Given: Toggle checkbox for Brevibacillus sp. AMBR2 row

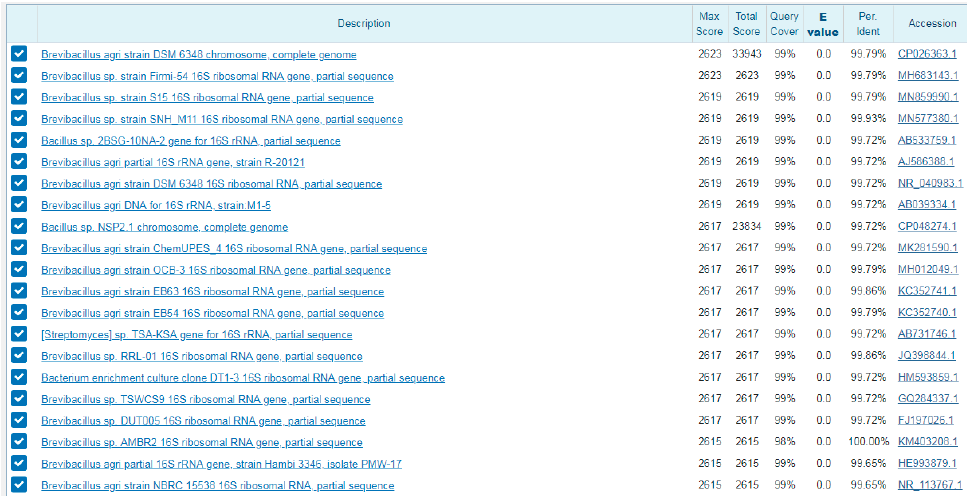Looking at the screenshot, I should pyautogui.click(x=19, y=442).
